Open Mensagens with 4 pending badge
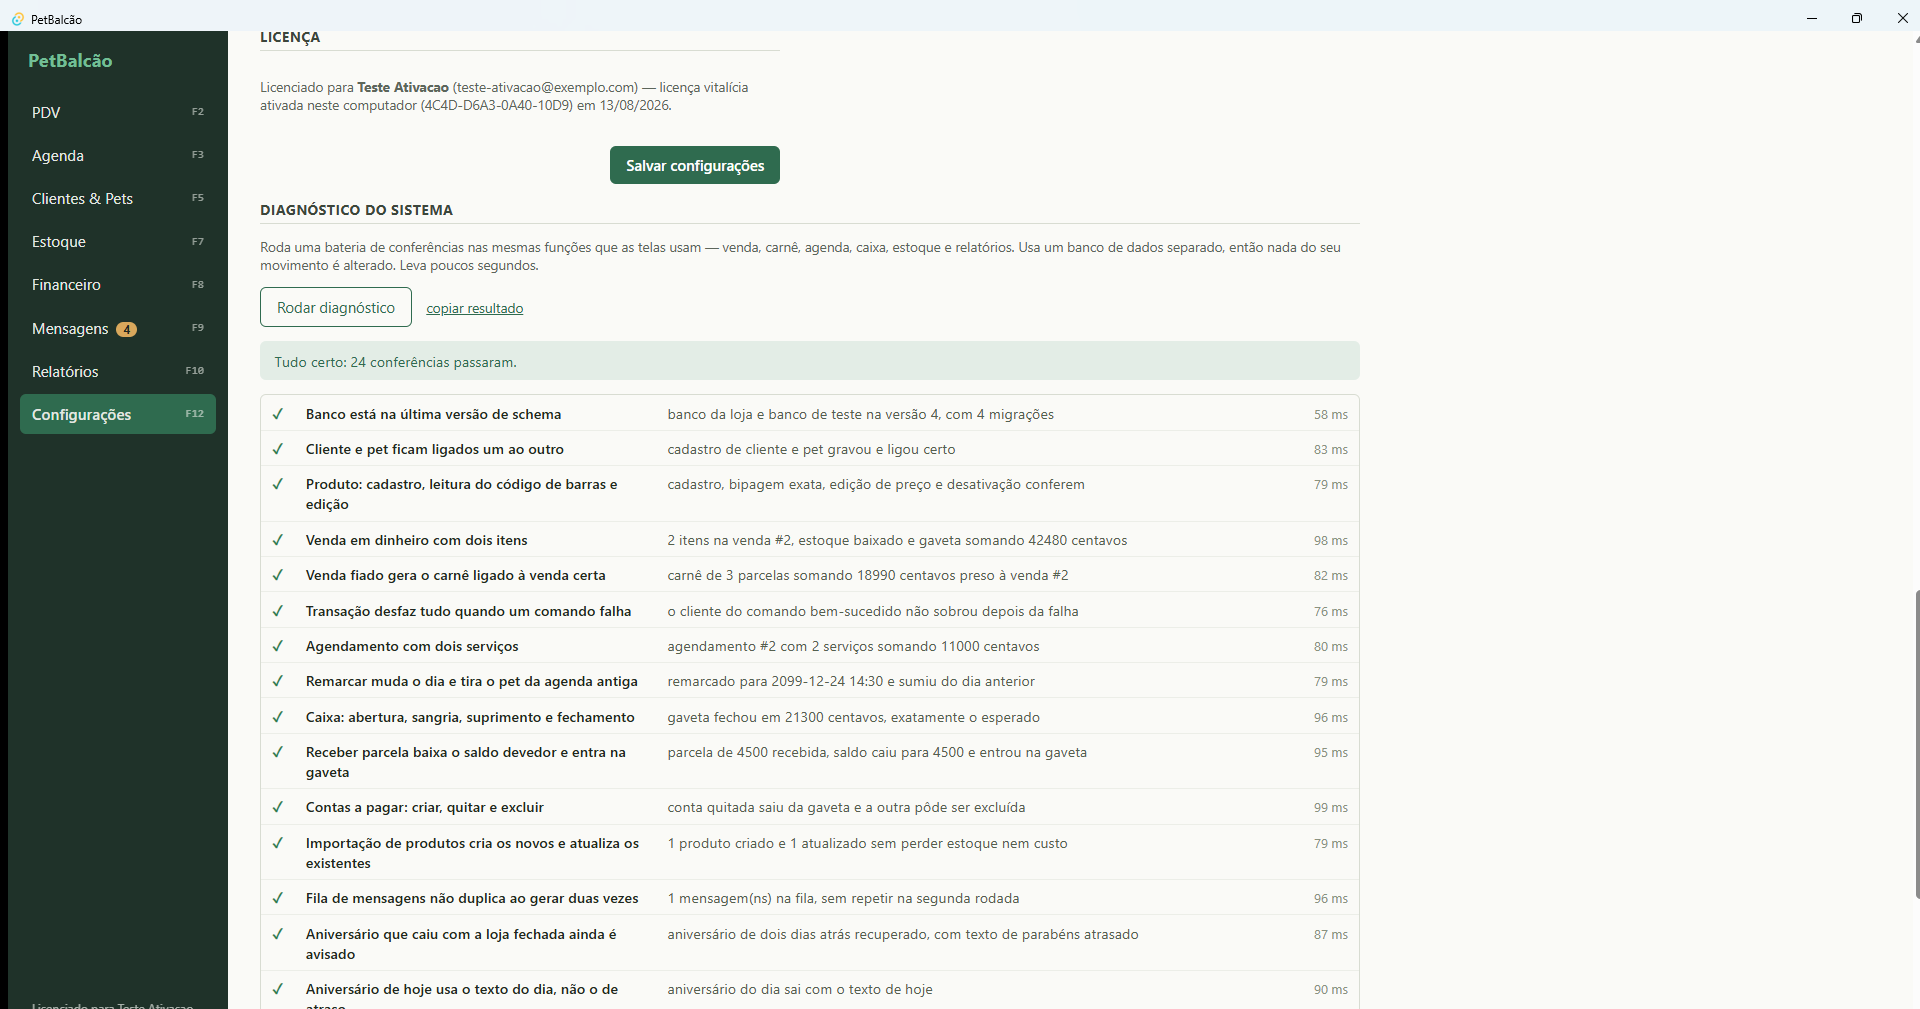1920x1009 pixels. point(118,328)
